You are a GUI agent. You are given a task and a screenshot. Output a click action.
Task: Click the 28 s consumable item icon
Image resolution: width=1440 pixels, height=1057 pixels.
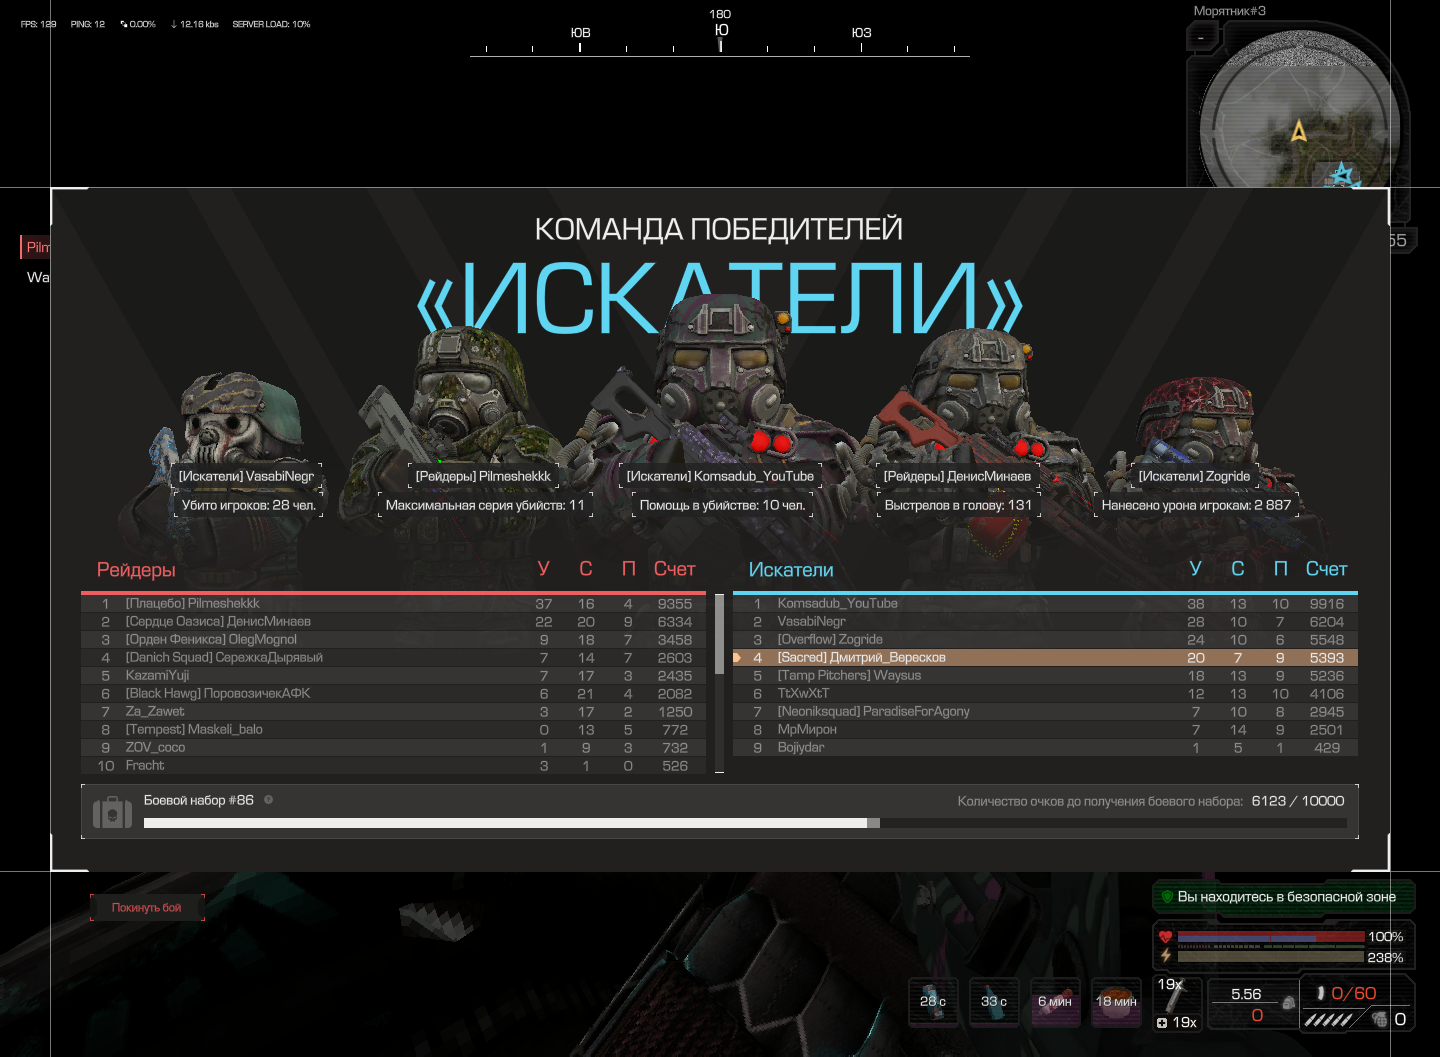click(933, 1001)
